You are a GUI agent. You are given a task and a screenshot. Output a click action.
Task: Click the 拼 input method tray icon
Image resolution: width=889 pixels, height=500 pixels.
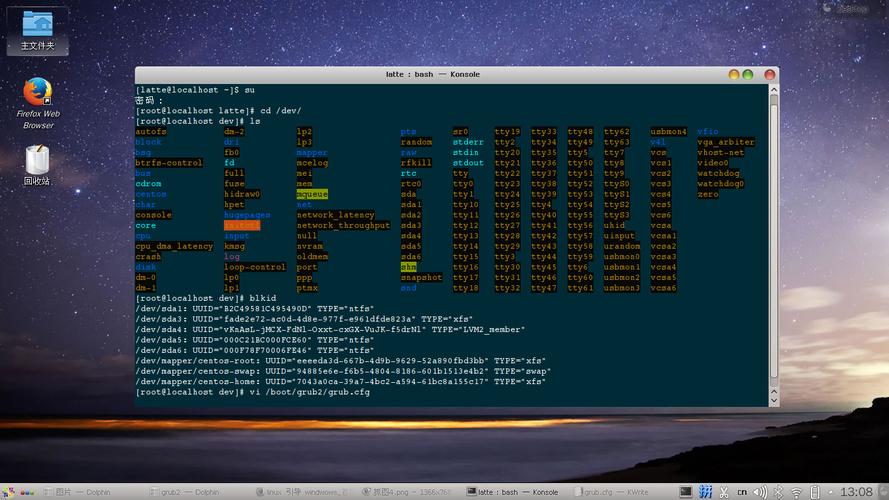coord(705,491)
